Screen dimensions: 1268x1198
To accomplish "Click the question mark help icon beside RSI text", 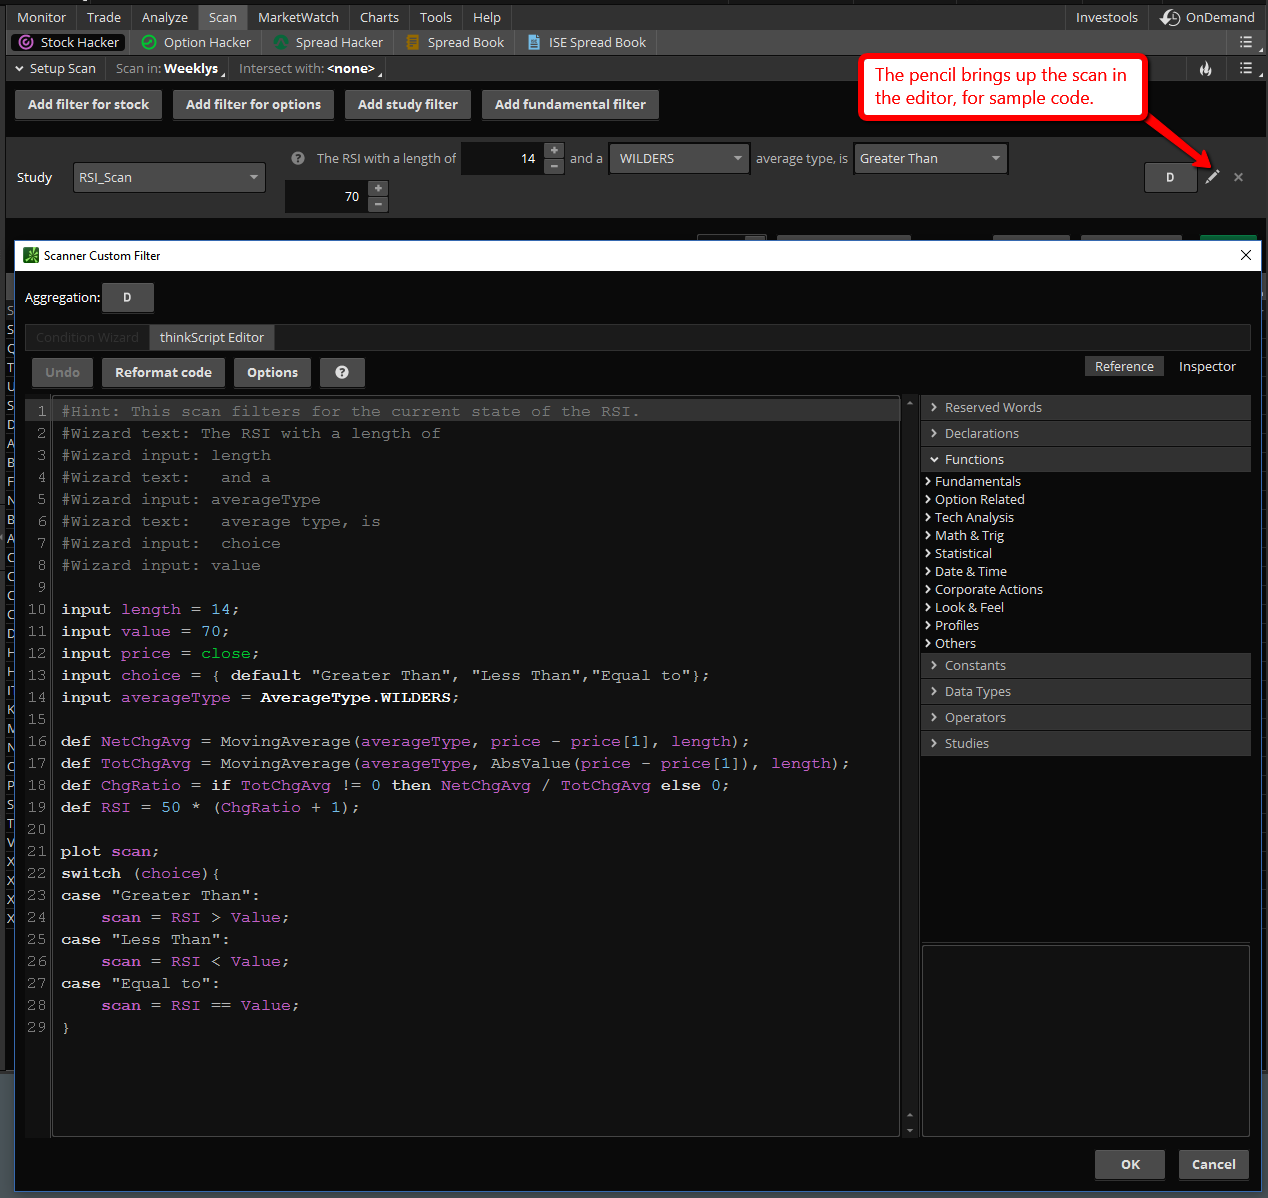I will click(x=298, y=158).
